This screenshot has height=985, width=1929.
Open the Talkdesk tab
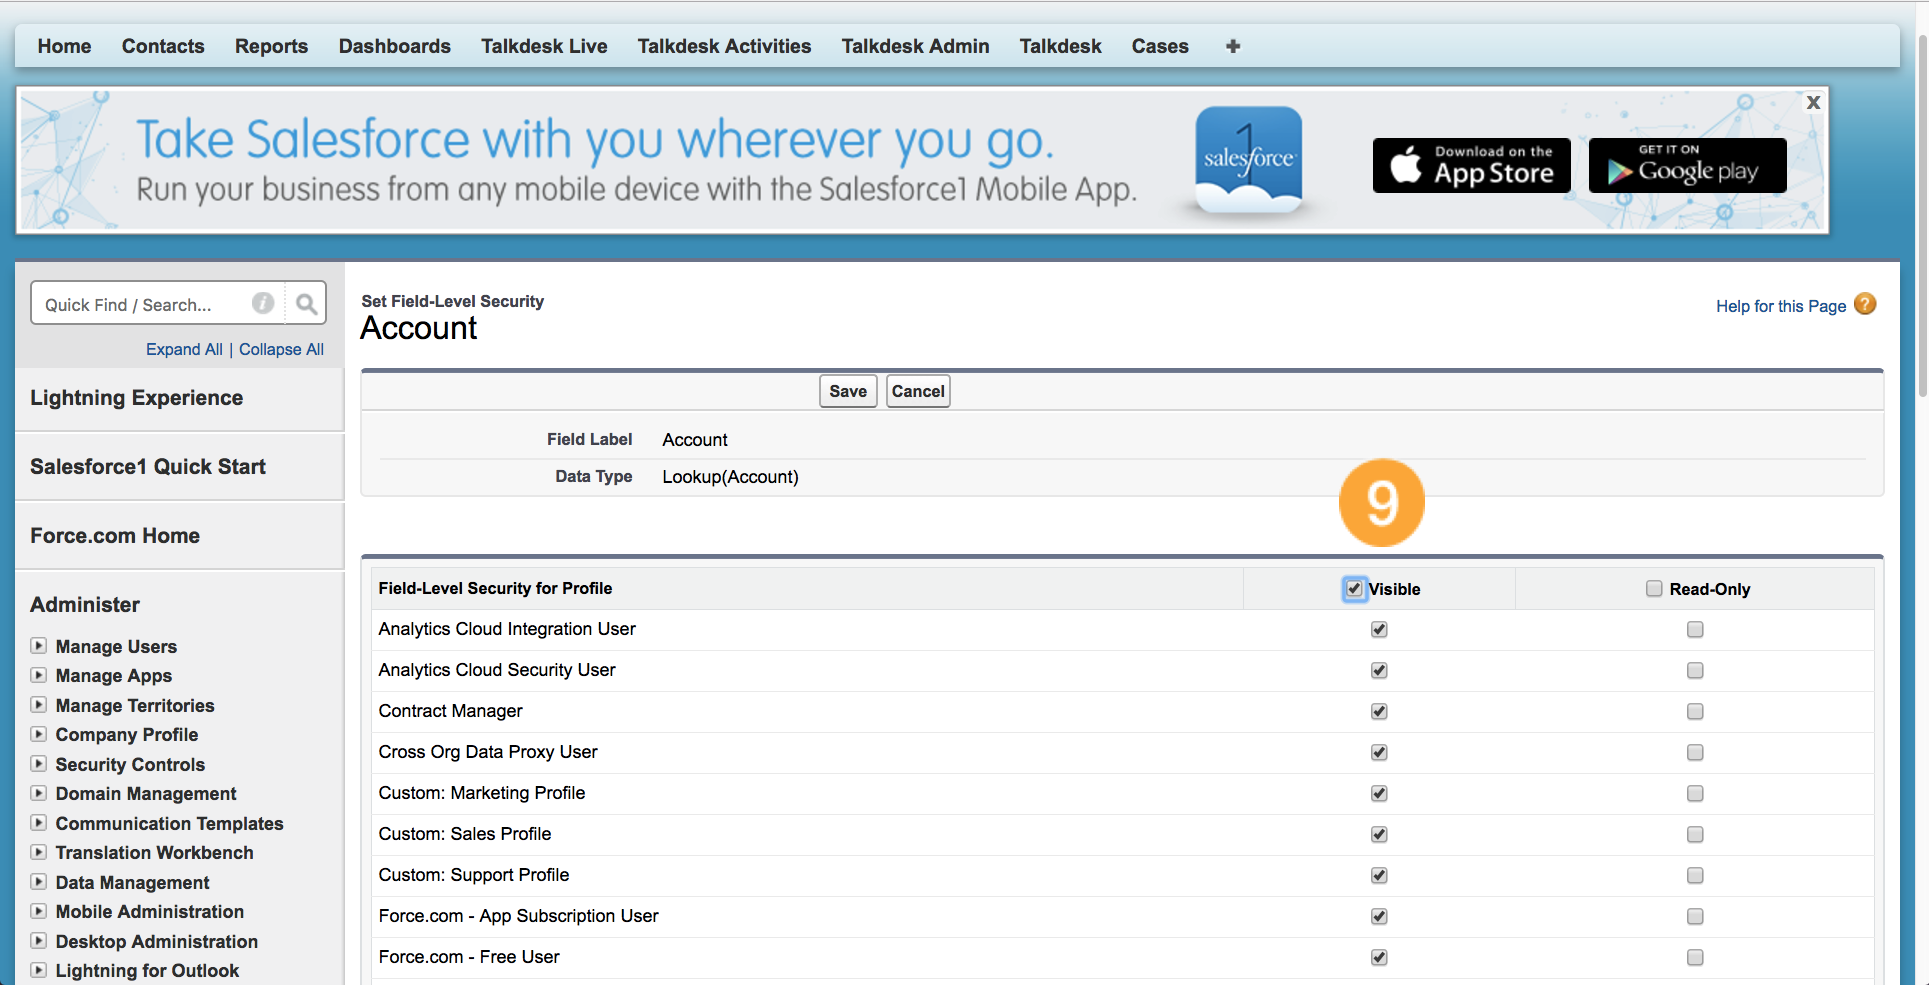click(x=1060, y=46)
